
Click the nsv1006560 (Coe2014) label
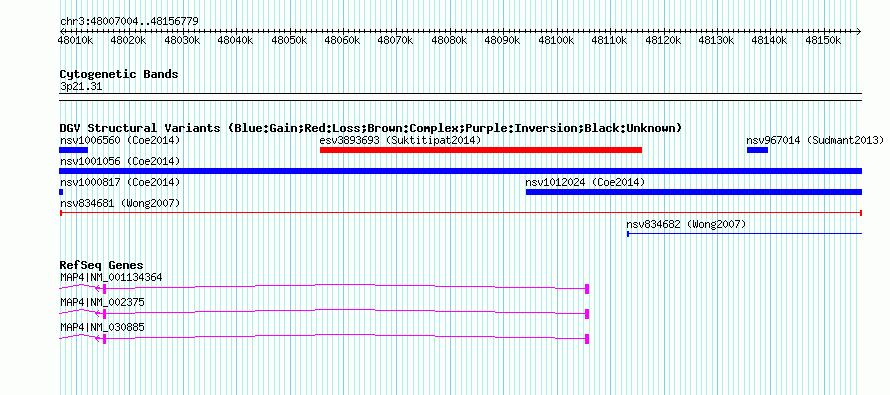pos(120,140)
